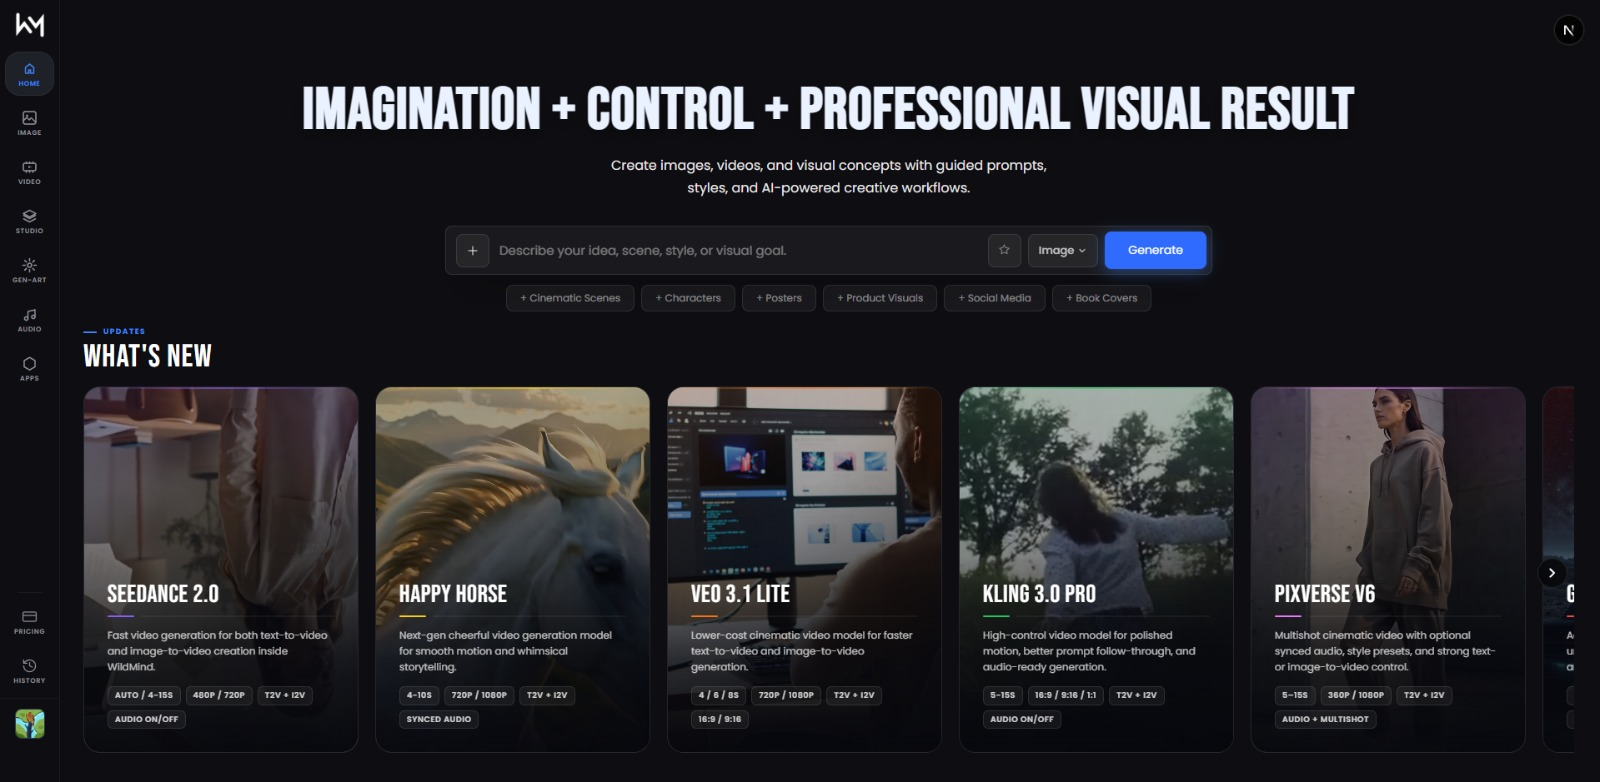Click the T2V + I2V tag on Pixverse

1424,695
